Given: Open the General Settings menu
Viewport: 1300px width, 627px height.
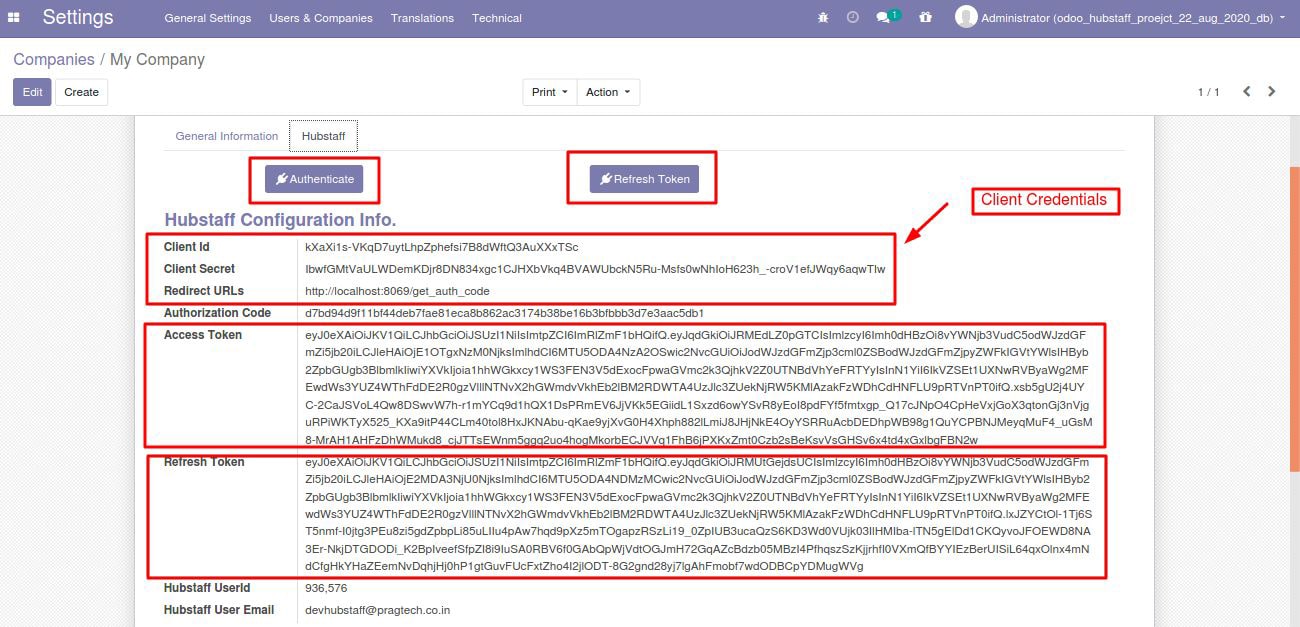Looking at the screenshot, I should [208, 18].
